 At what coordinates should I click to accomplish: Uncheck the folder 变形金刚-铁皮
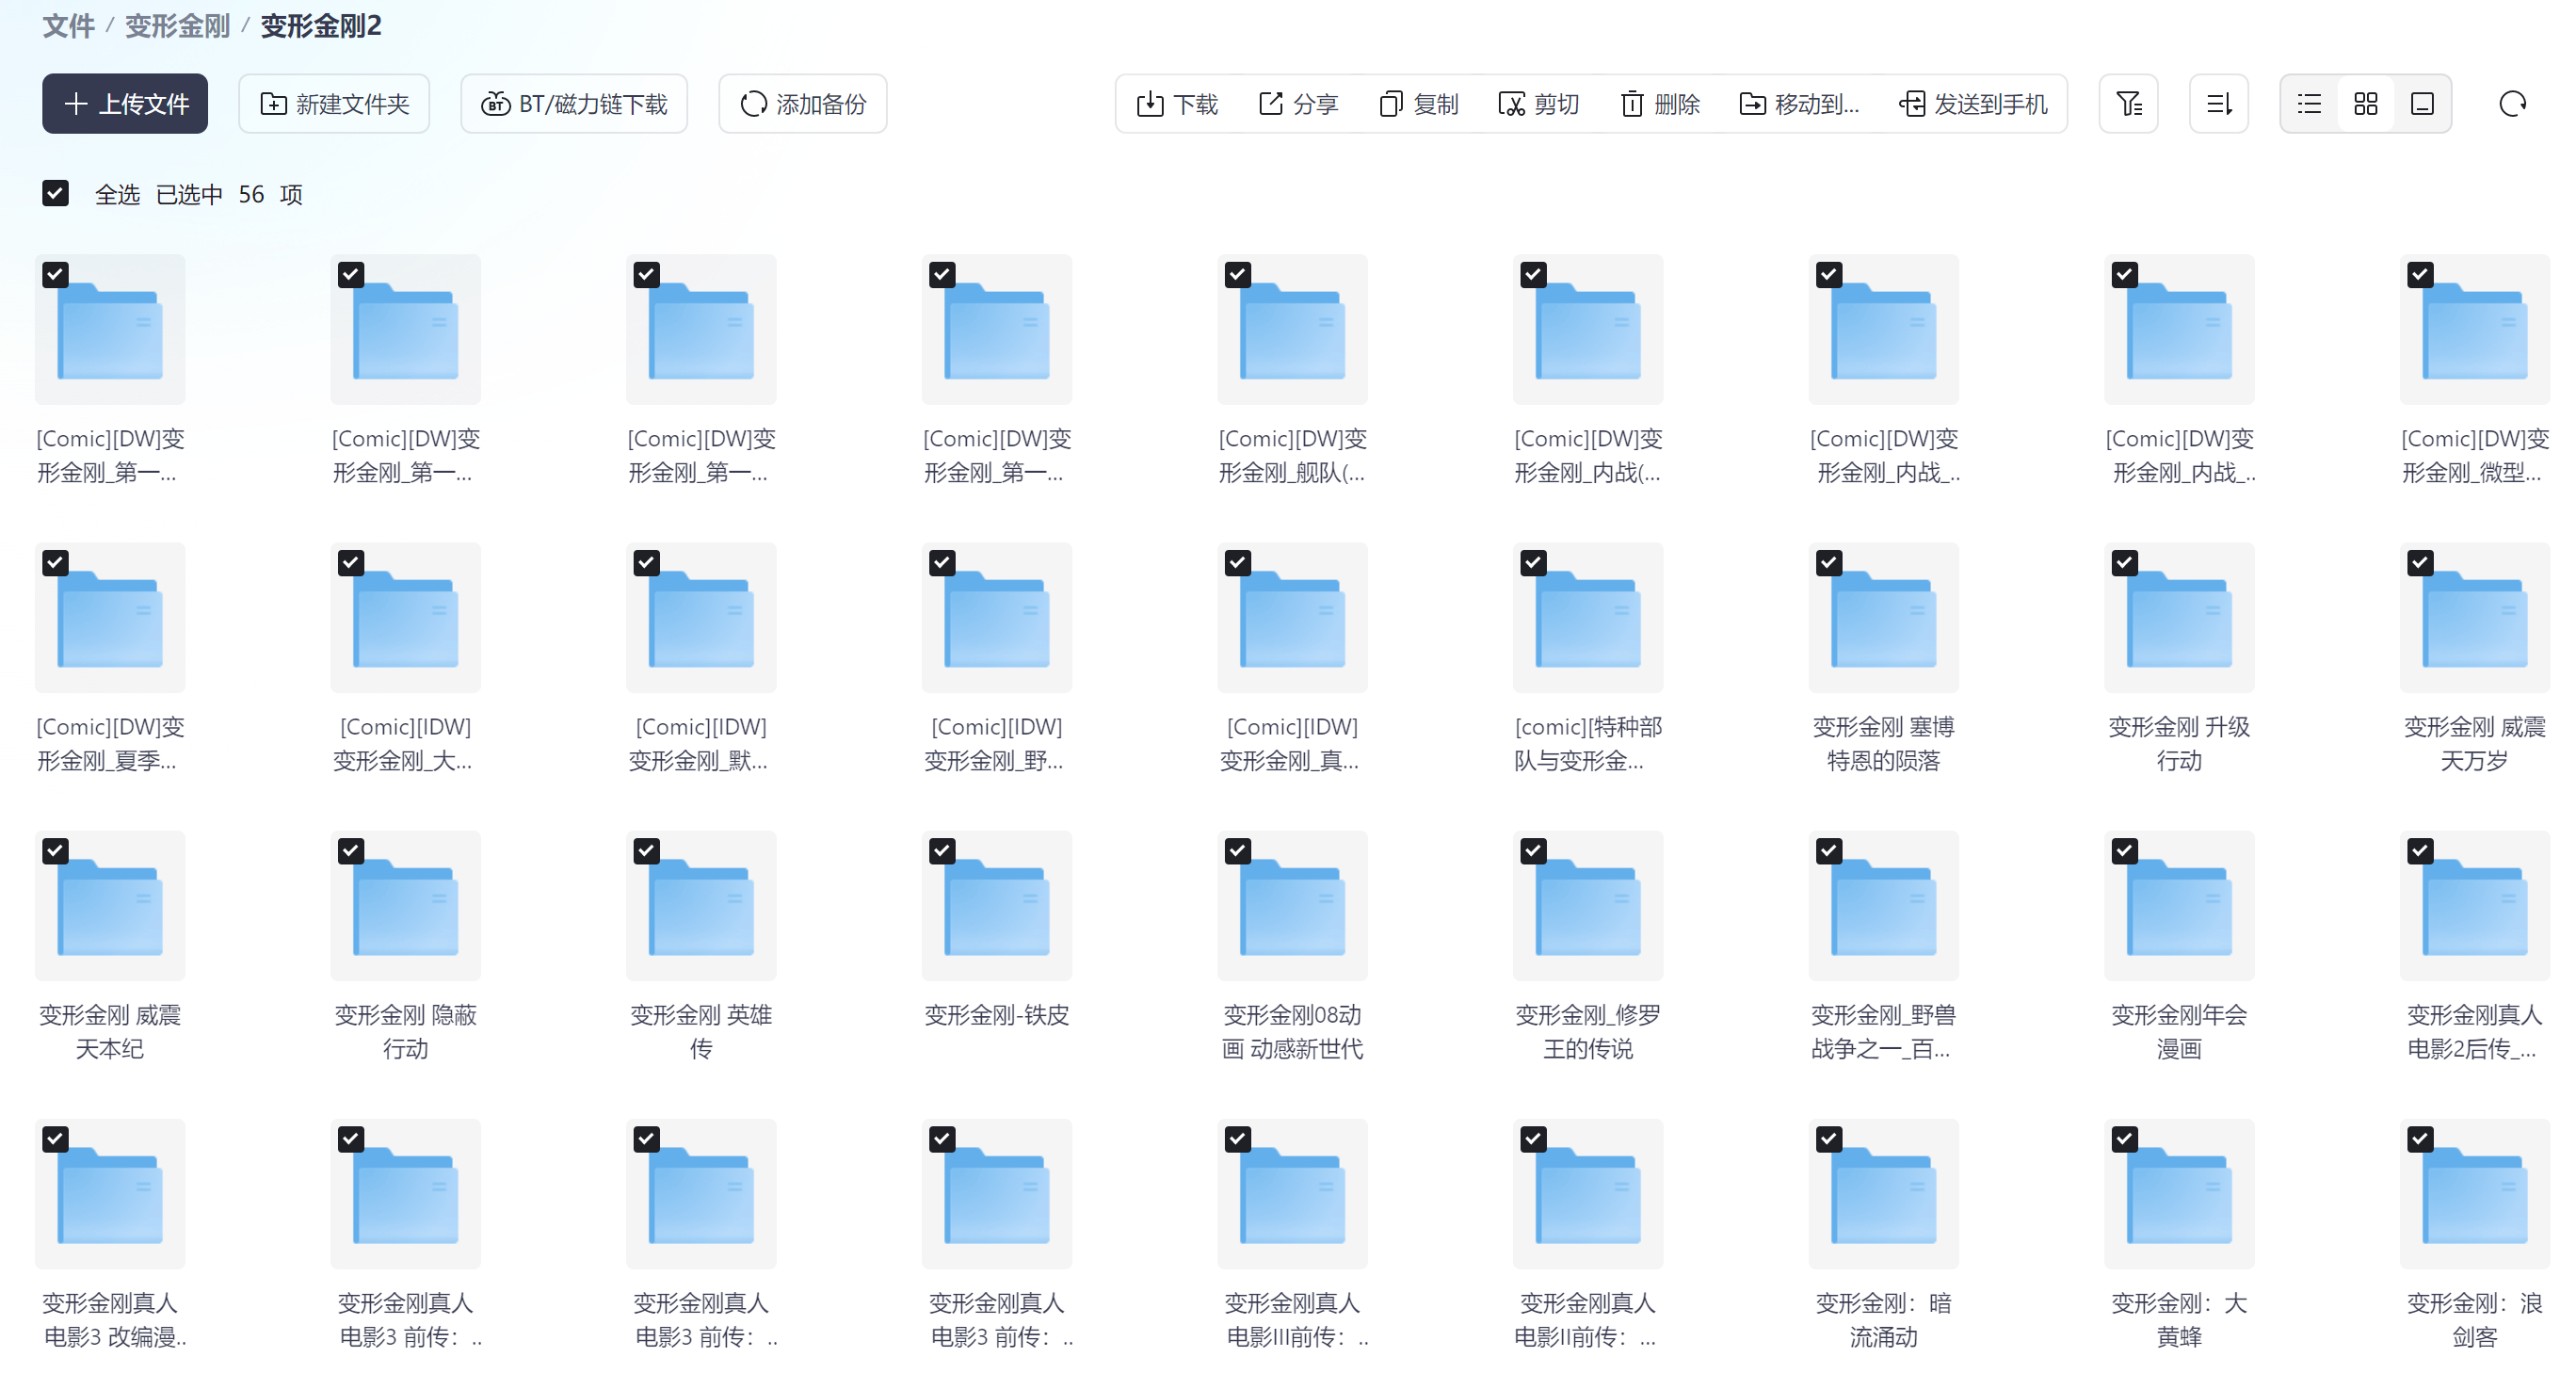click(x=942, y=850)
